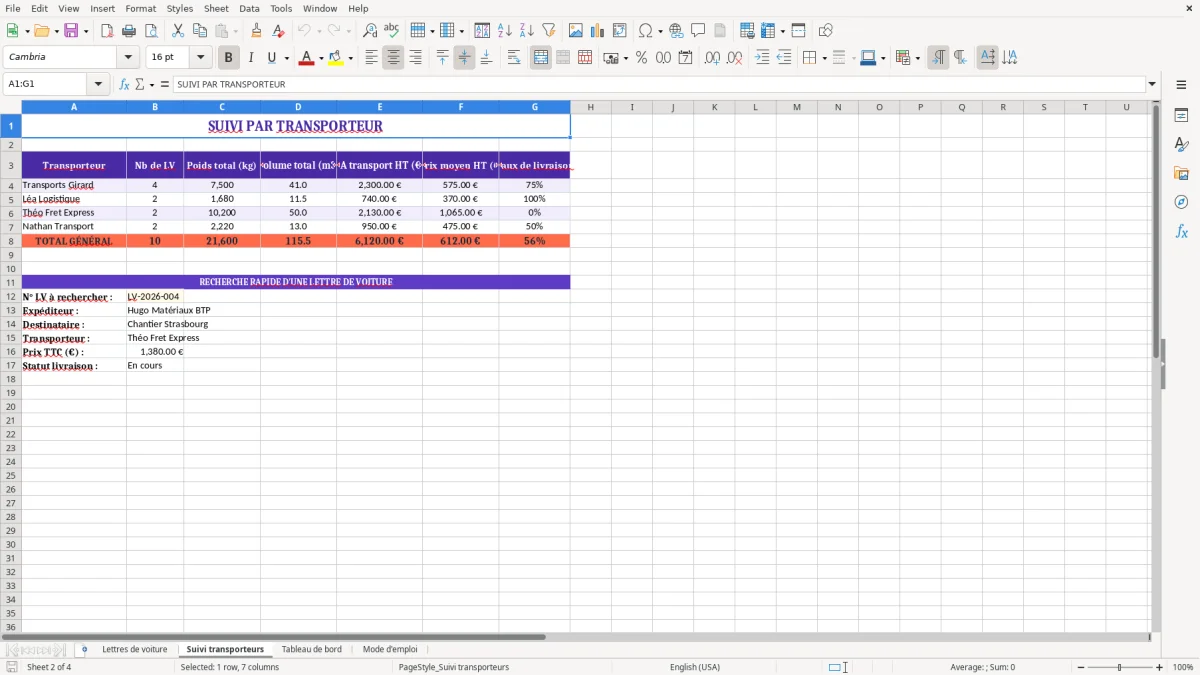Open the Function Wizard fx icon
Image resolution: width=1200 pixels, height=675 pixels.
click(x=125, y=85)
